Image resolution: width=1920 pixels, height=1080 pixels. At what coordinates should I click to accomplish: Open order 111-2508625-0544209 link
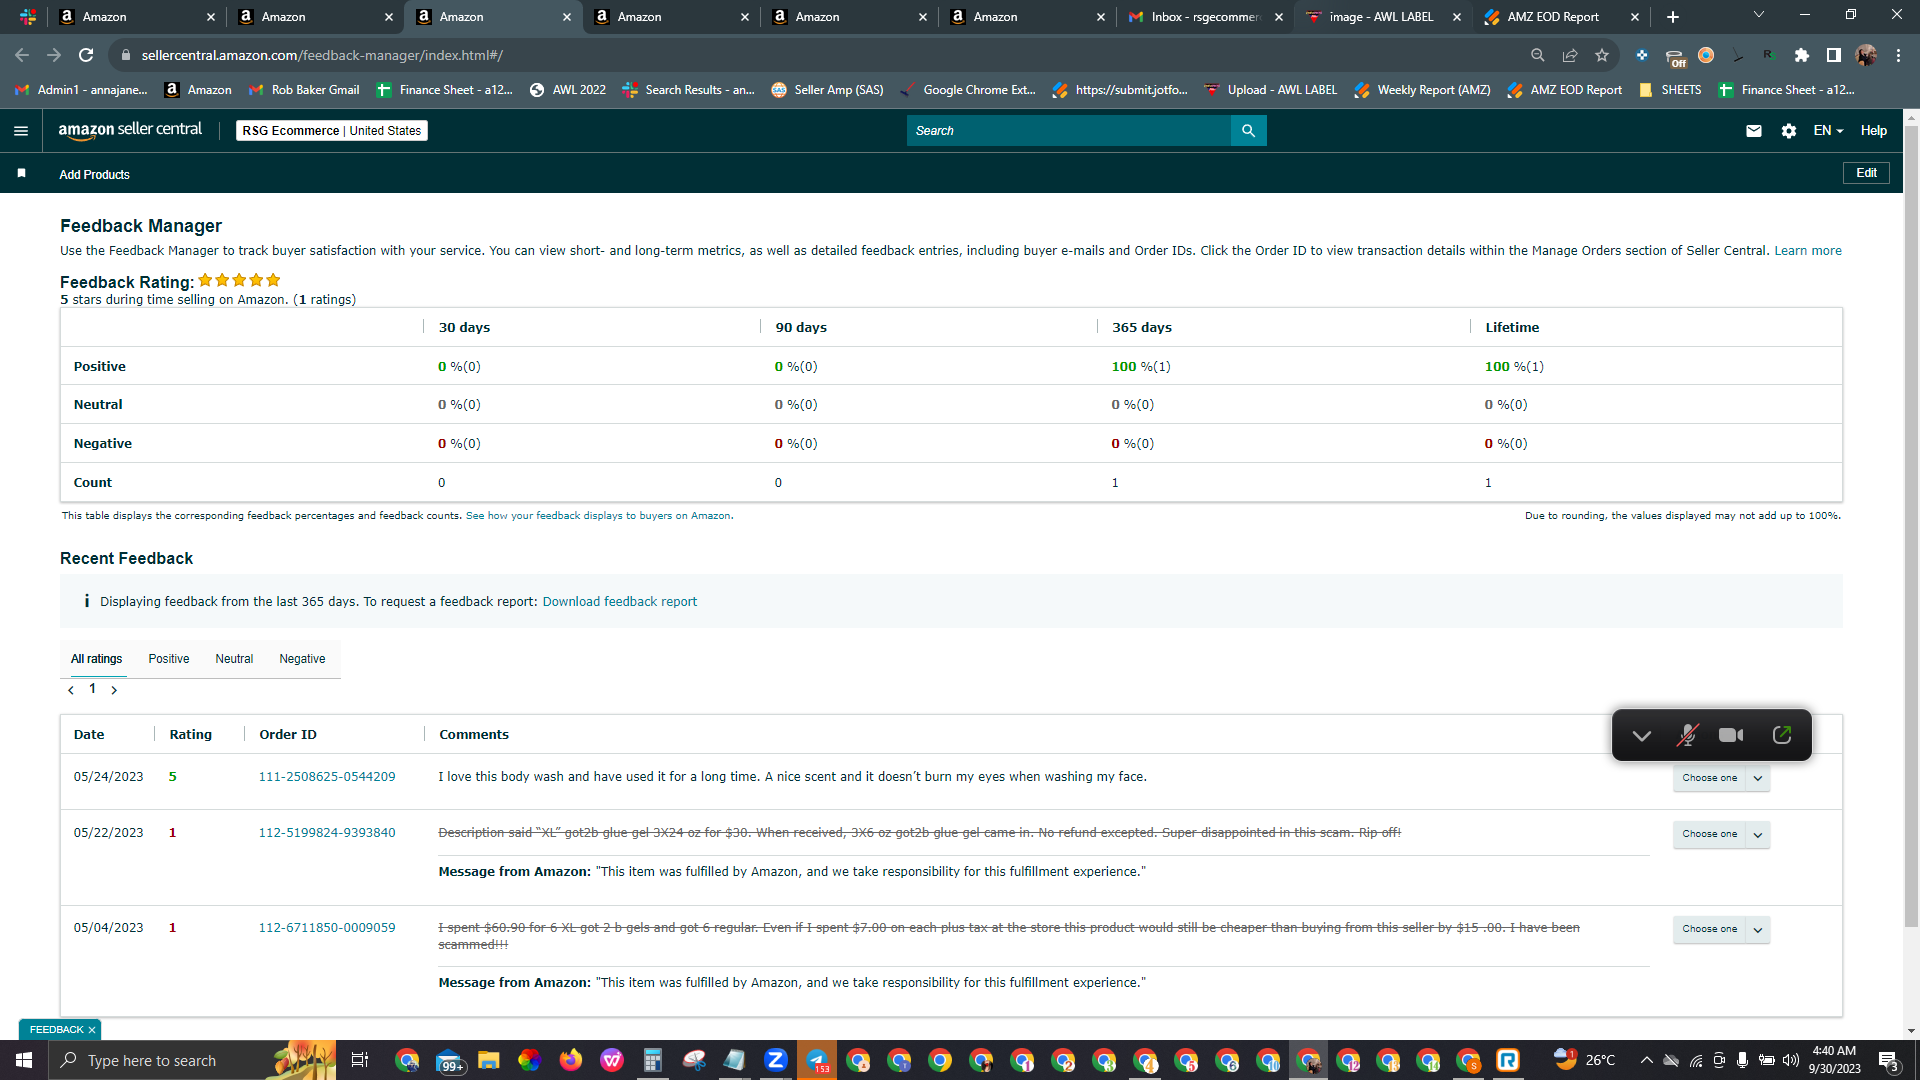(327, 777)
